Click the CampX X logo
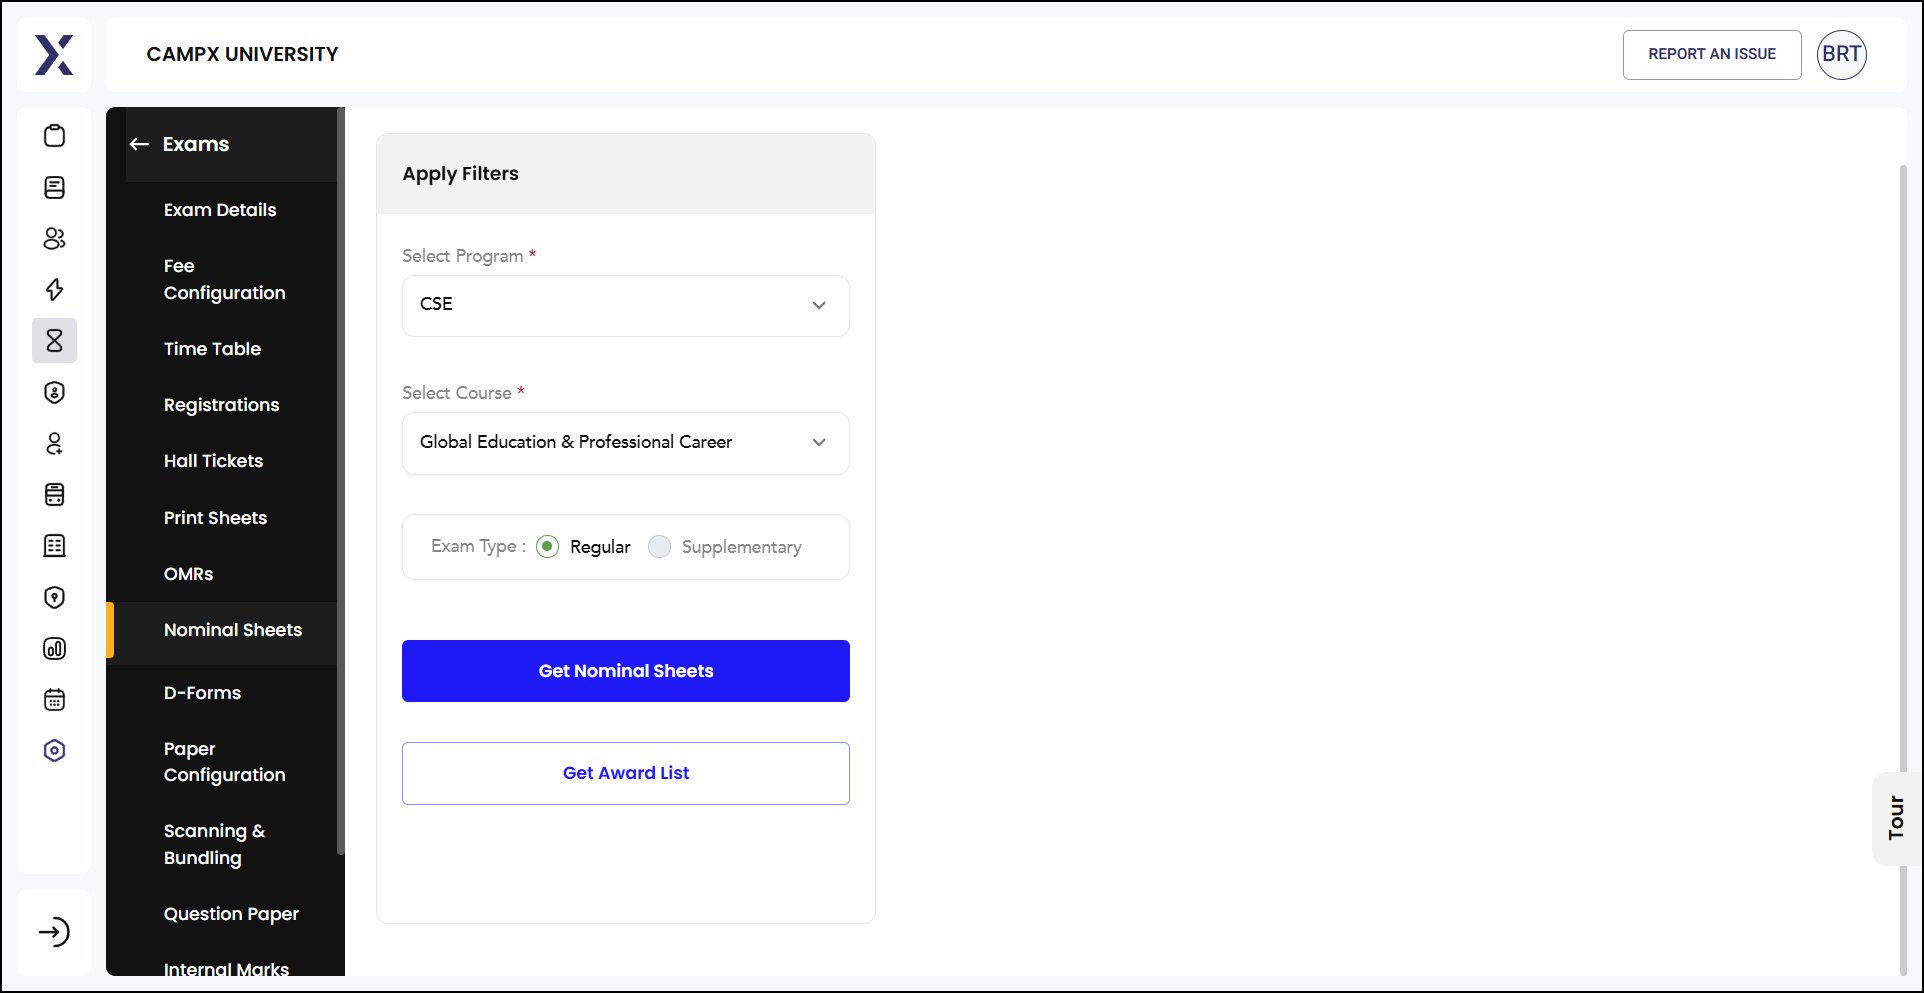Image resolution: width=1924 pixels, height=993 pixels. 54,54
